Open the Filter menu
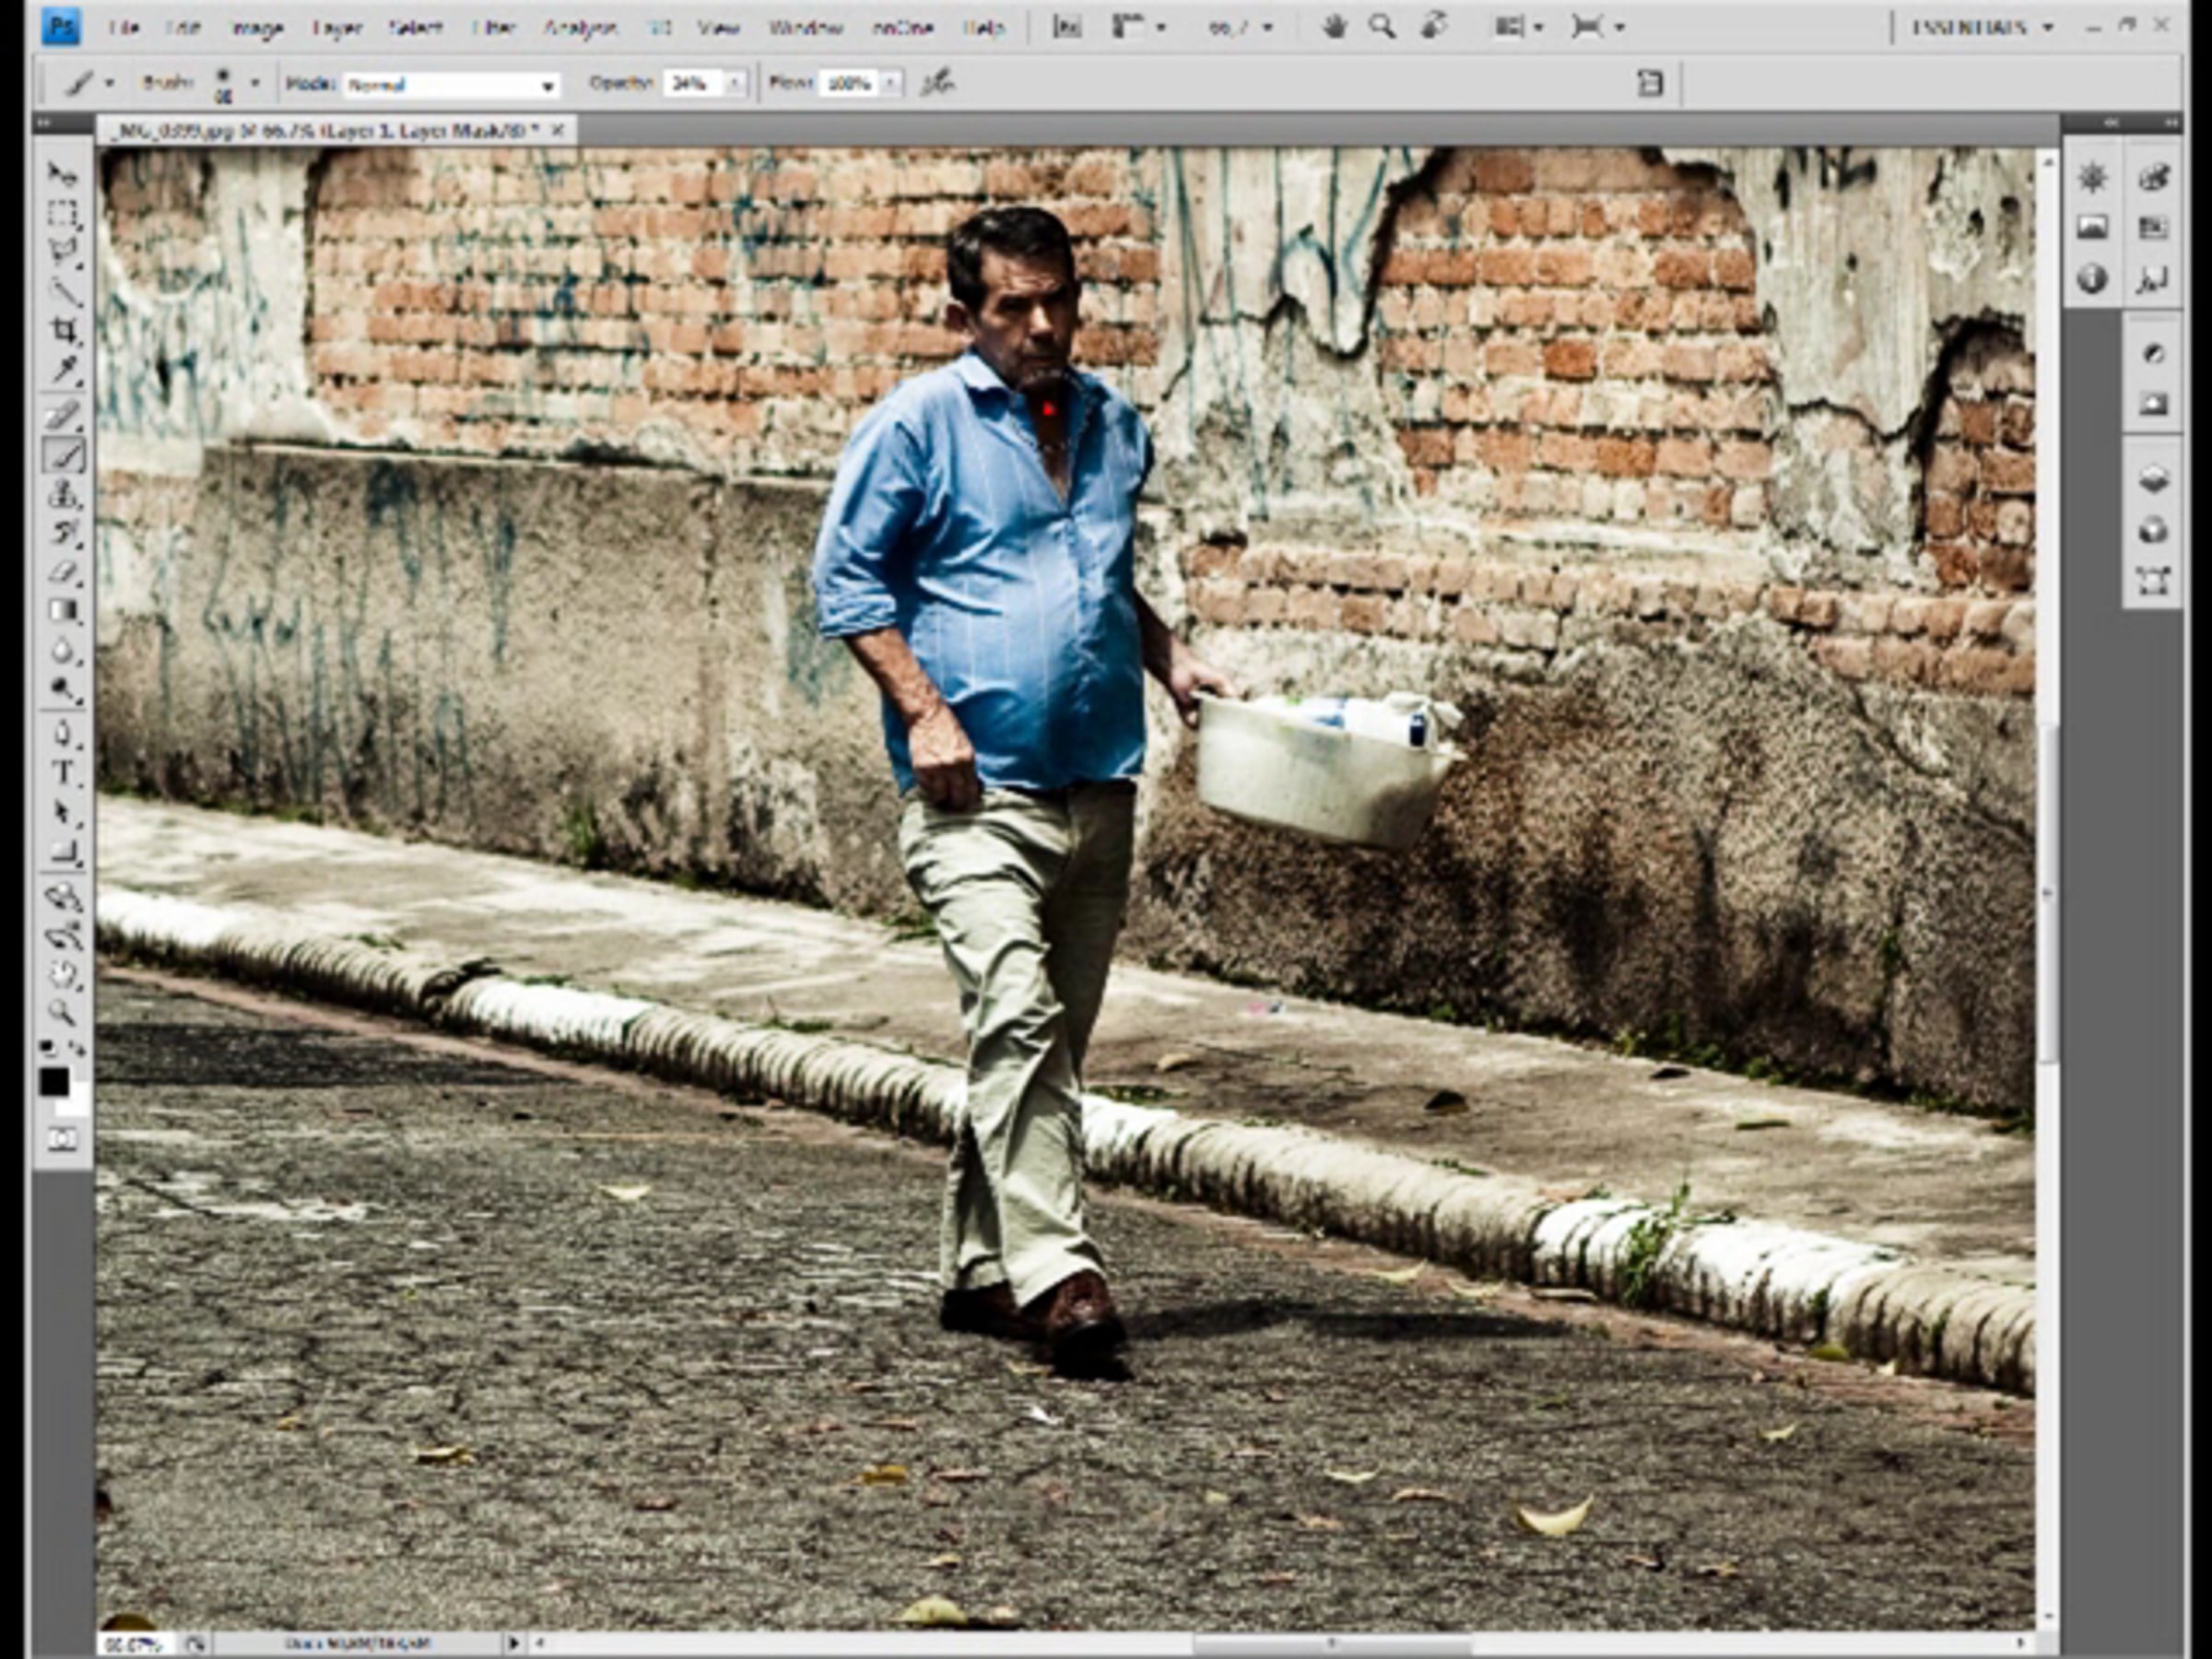The image size is (2212, 1659). pyautogui.click(x=493, y=28)
